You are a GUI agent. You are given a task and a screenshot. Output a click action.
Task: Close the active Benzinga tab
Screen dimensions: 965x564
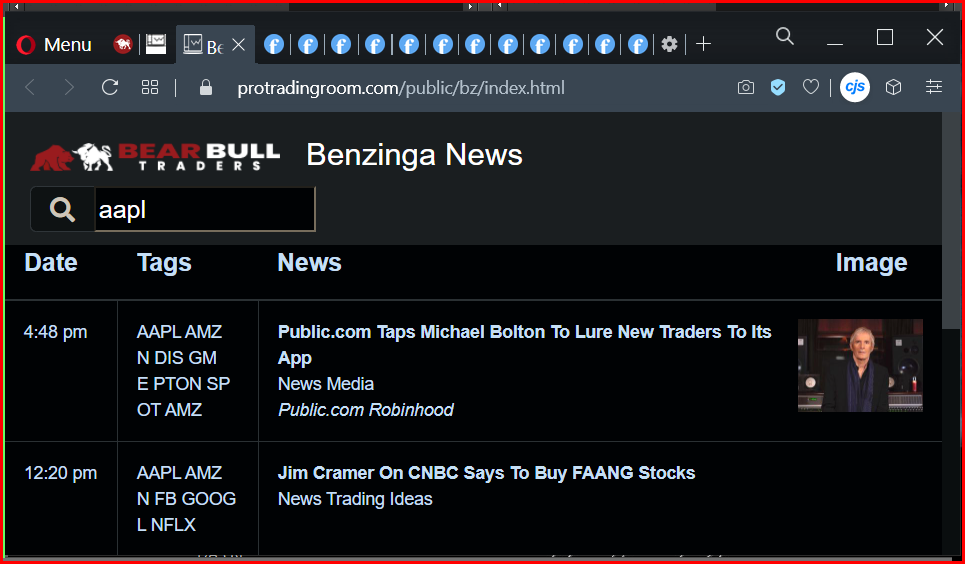pos(238,45)
